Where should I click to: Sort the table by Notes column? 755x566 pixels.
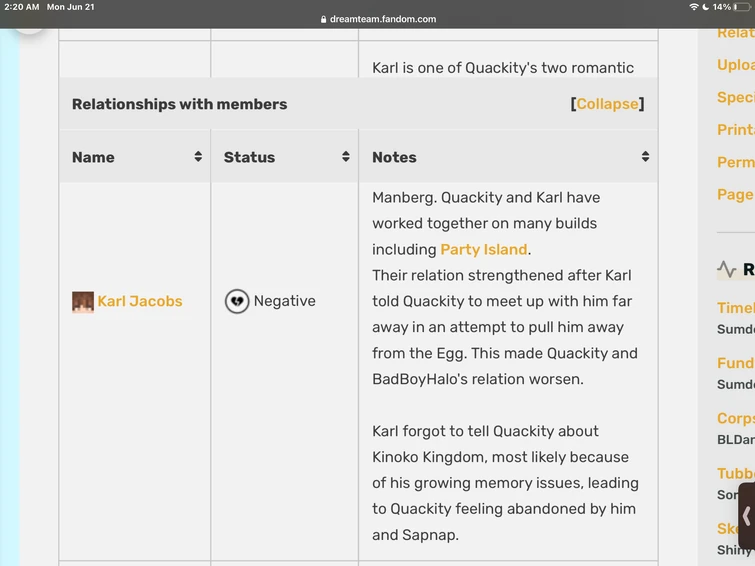click(x=645, y=157)
